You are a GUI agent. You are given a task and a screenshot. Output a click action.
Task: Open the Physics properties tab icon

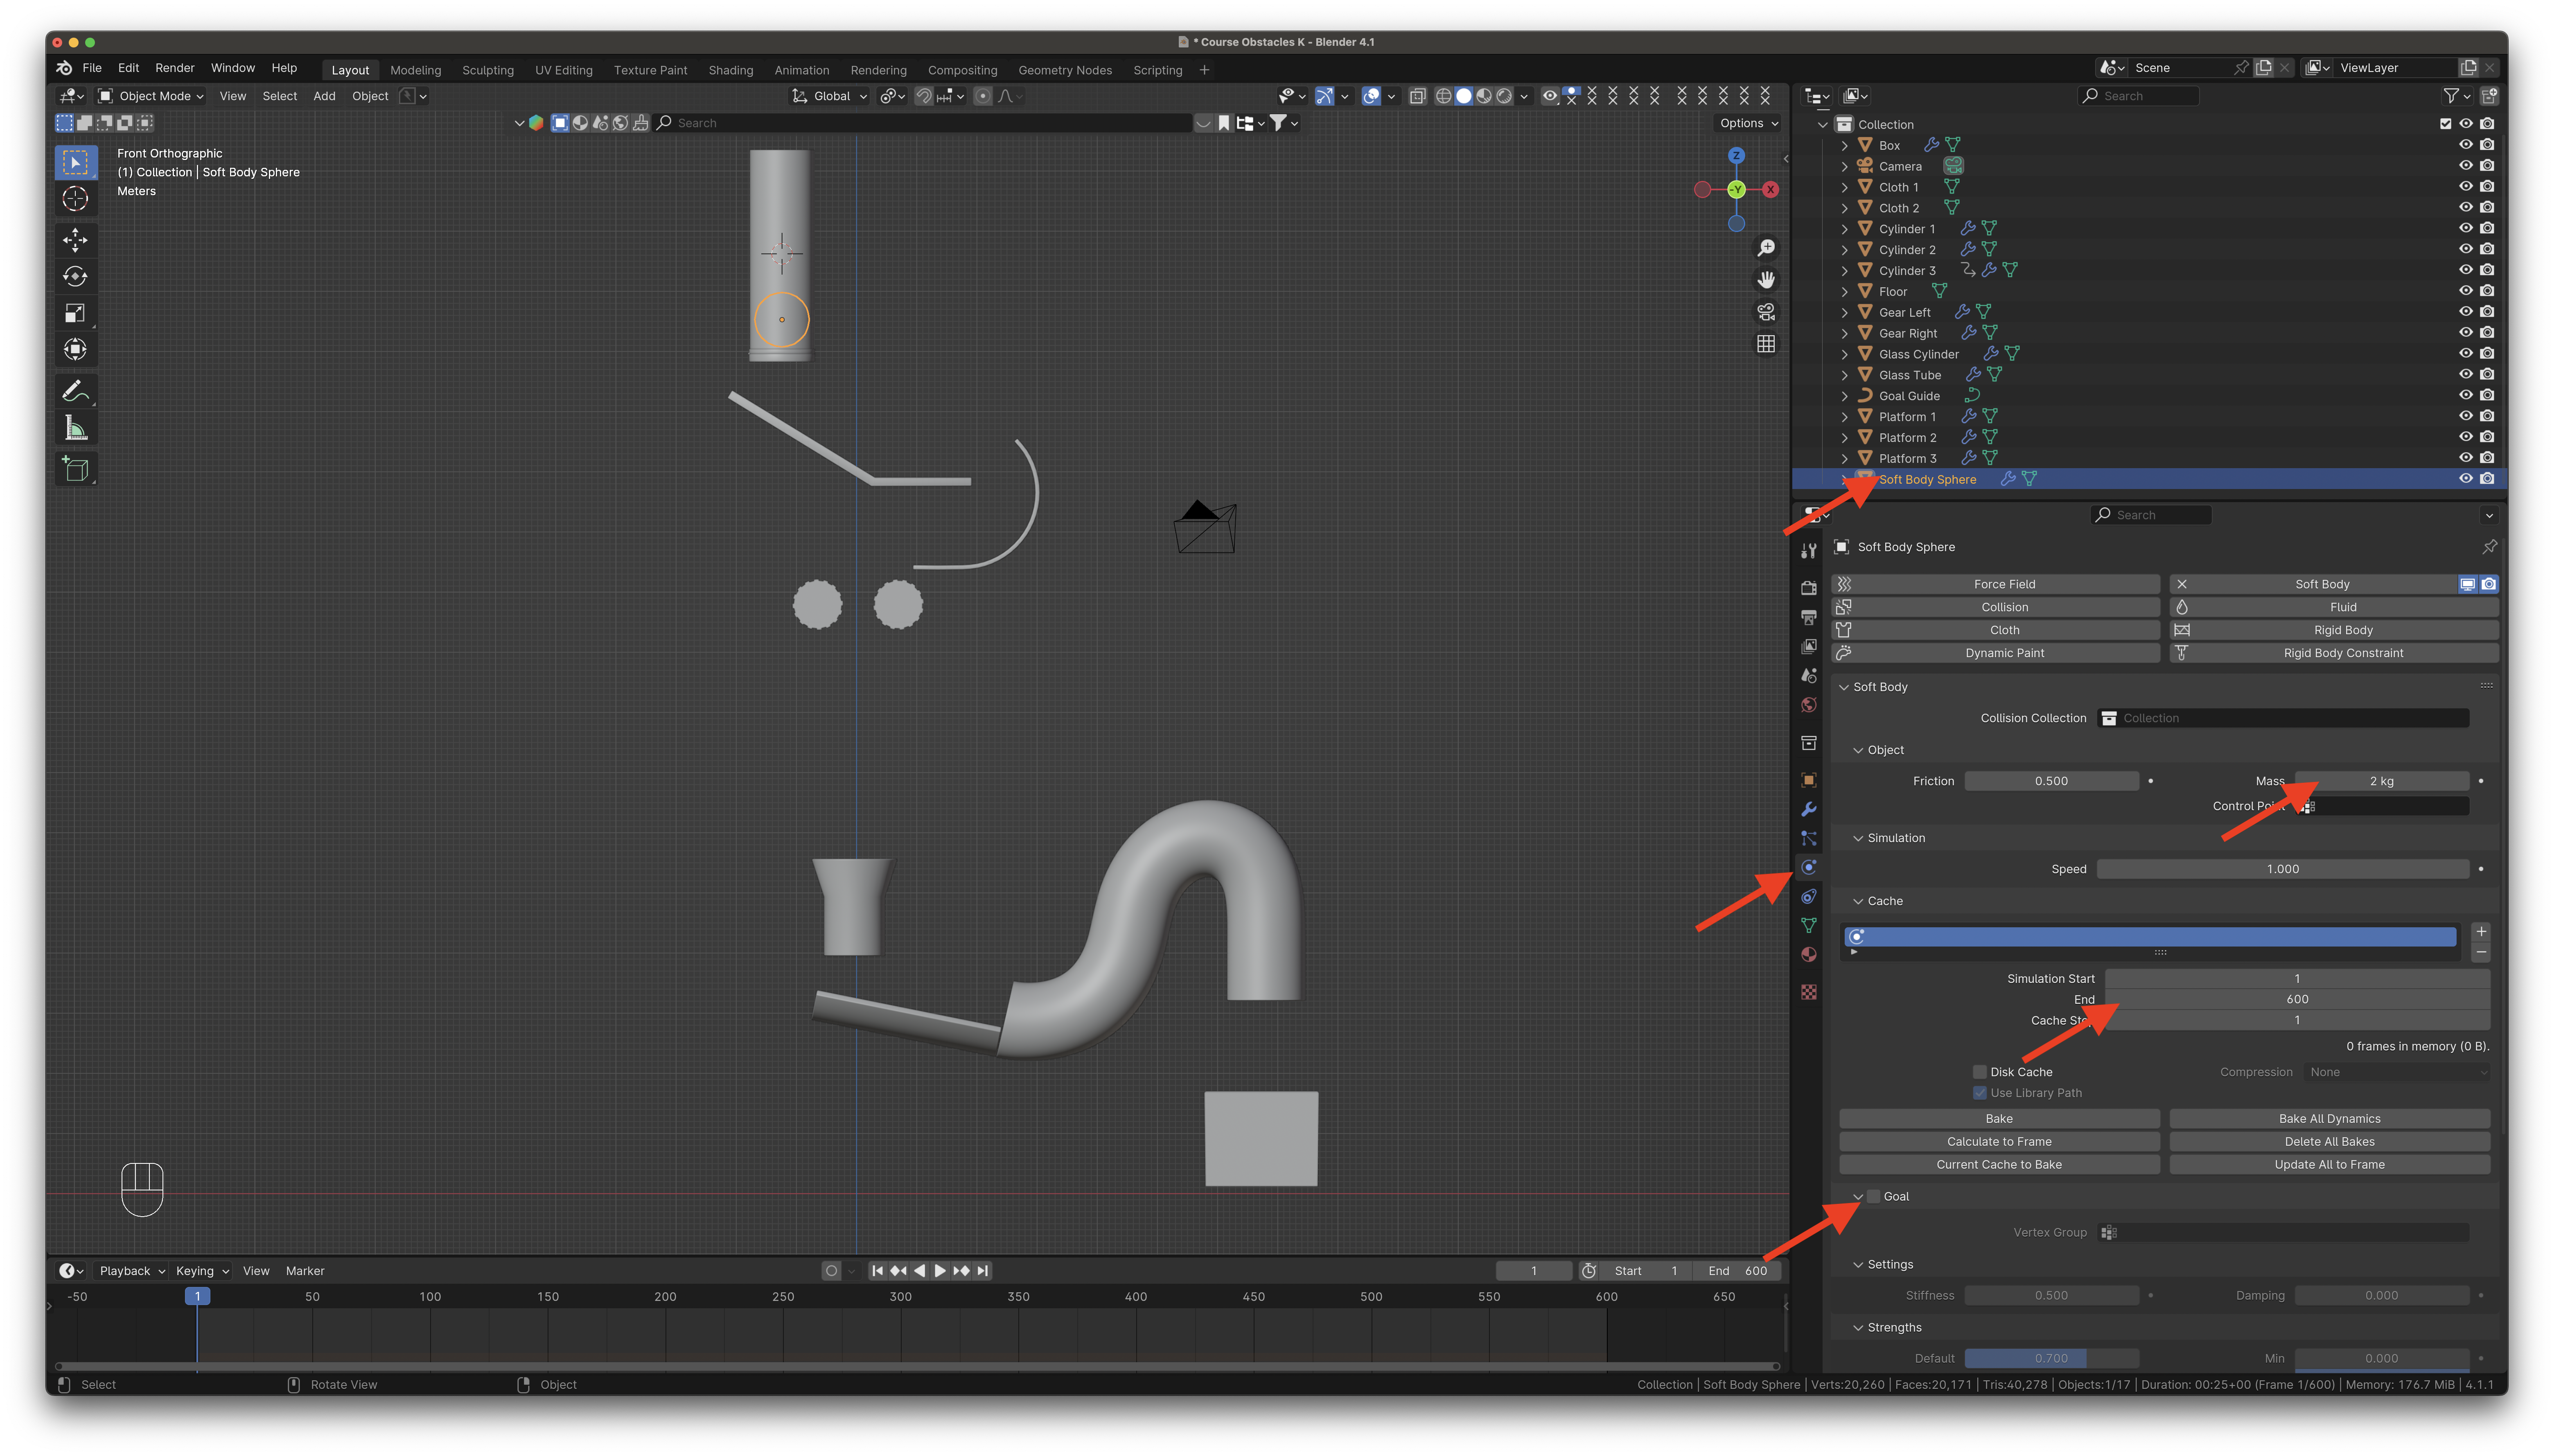(x=1808, y=868)
